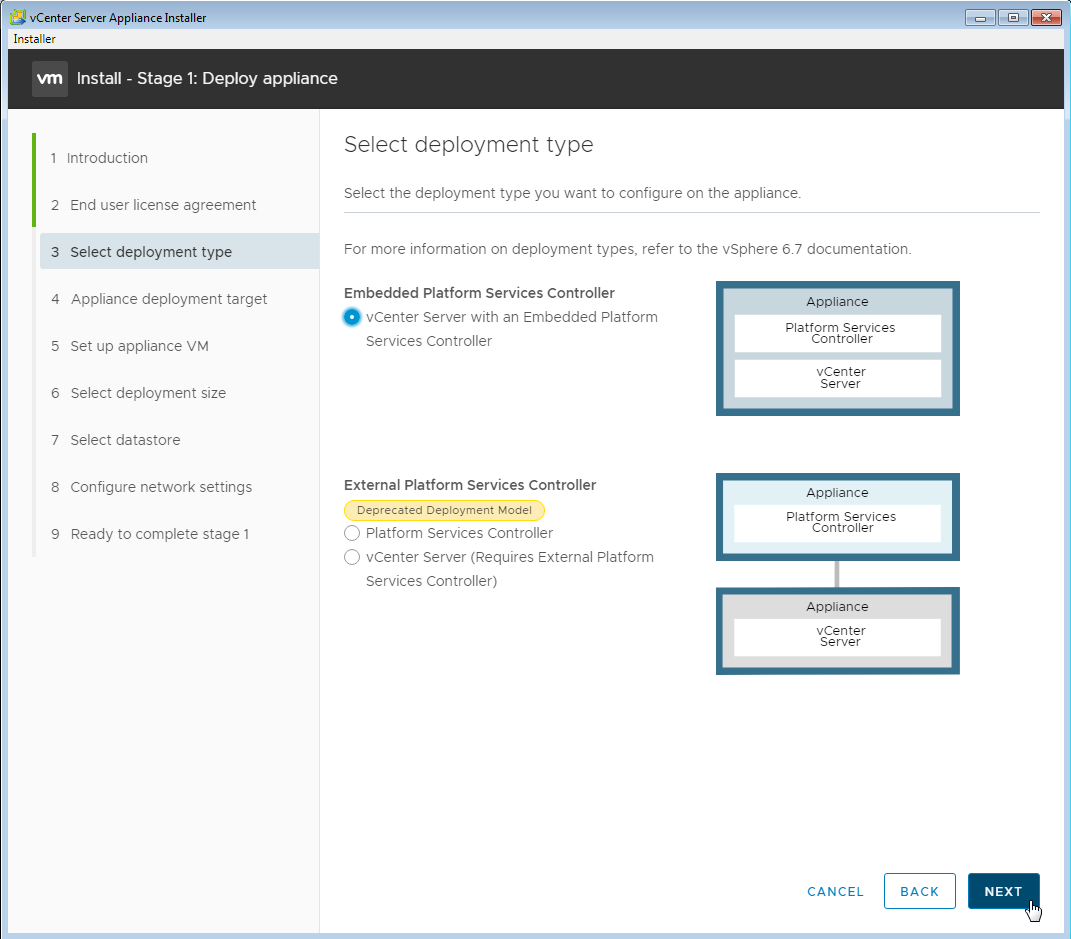The width and height of the screenshot is (1071, 939).
Task: Jump to step 4 Appliance deployment target
Action: point(168,299)
